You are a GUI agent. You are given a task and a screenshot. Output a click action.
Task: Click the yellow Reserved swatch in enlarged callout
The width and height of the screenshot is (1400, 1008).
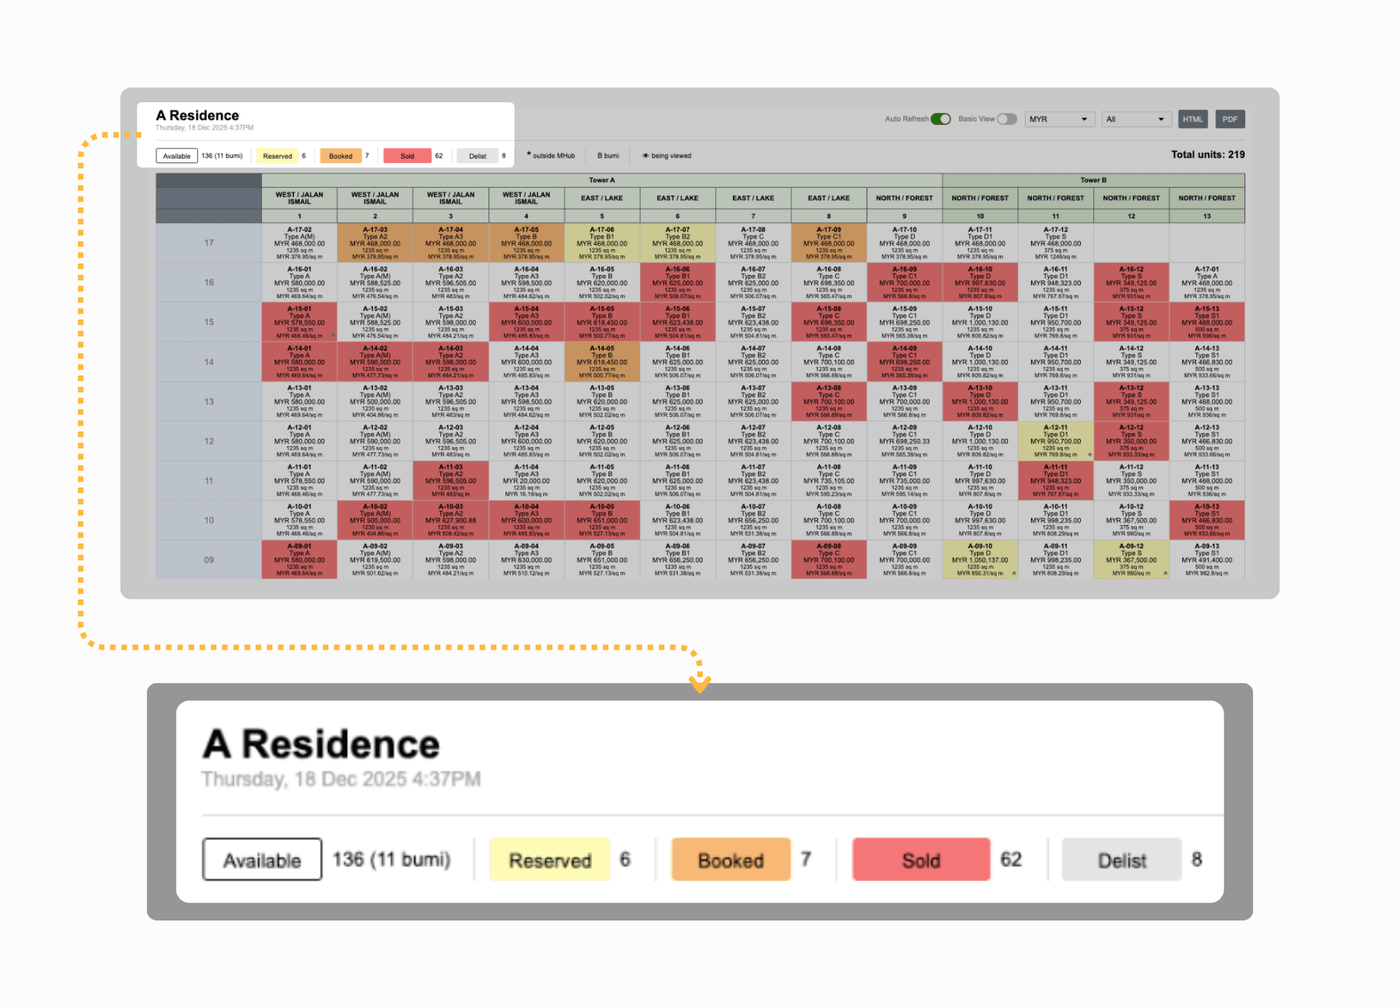tap(550, 860)
